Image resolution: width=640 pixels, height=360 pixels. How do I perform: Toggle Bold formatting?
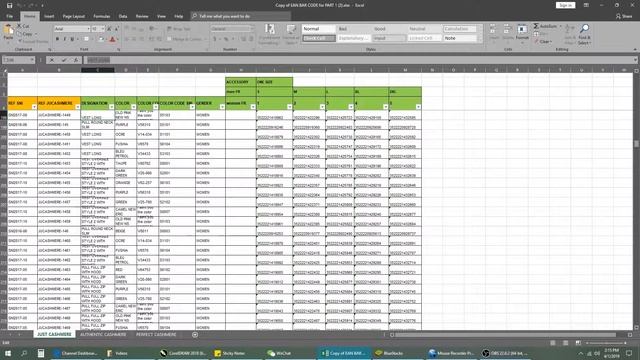tap(57, 39)
